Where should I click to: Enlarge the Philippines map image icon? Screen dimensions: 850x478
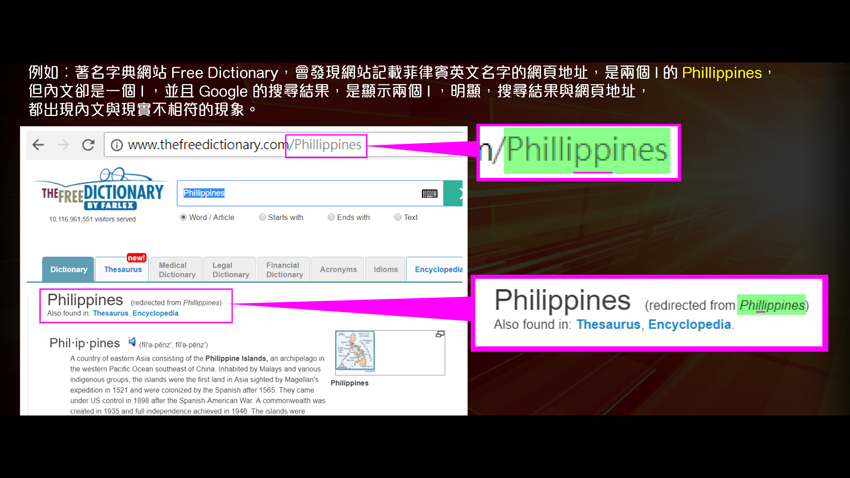click(440, 334)
